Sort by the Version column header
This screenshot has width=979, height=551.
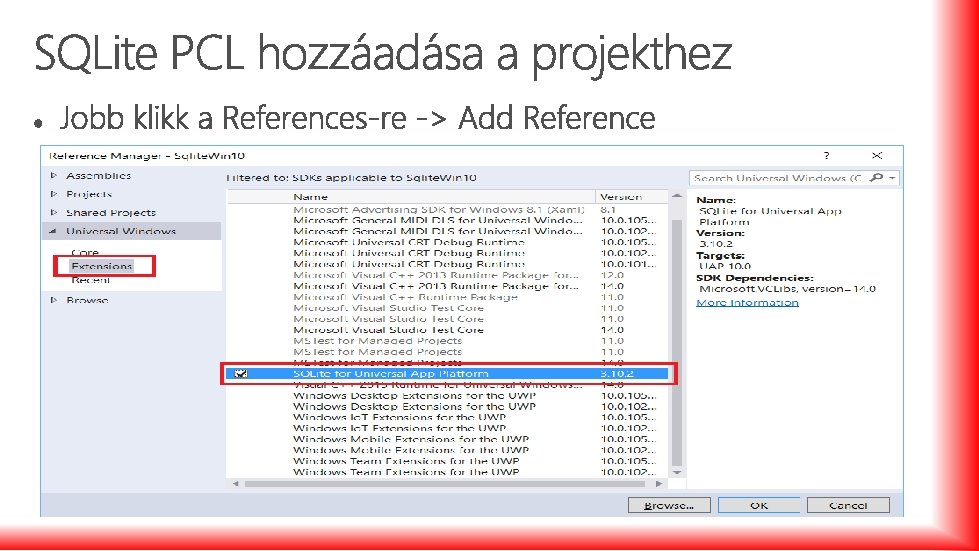click(x=631, y=197)
